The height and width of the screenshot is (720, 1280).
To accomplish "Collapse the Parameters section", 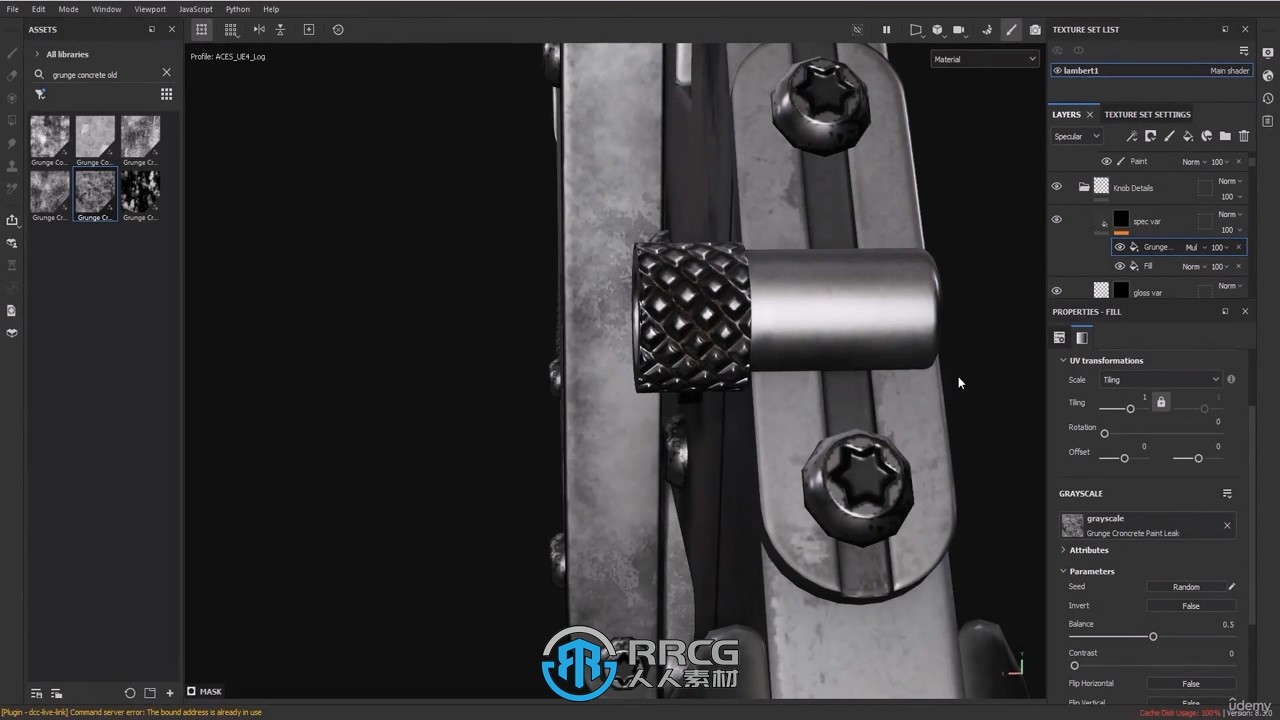I will (x=1063, y=571).
